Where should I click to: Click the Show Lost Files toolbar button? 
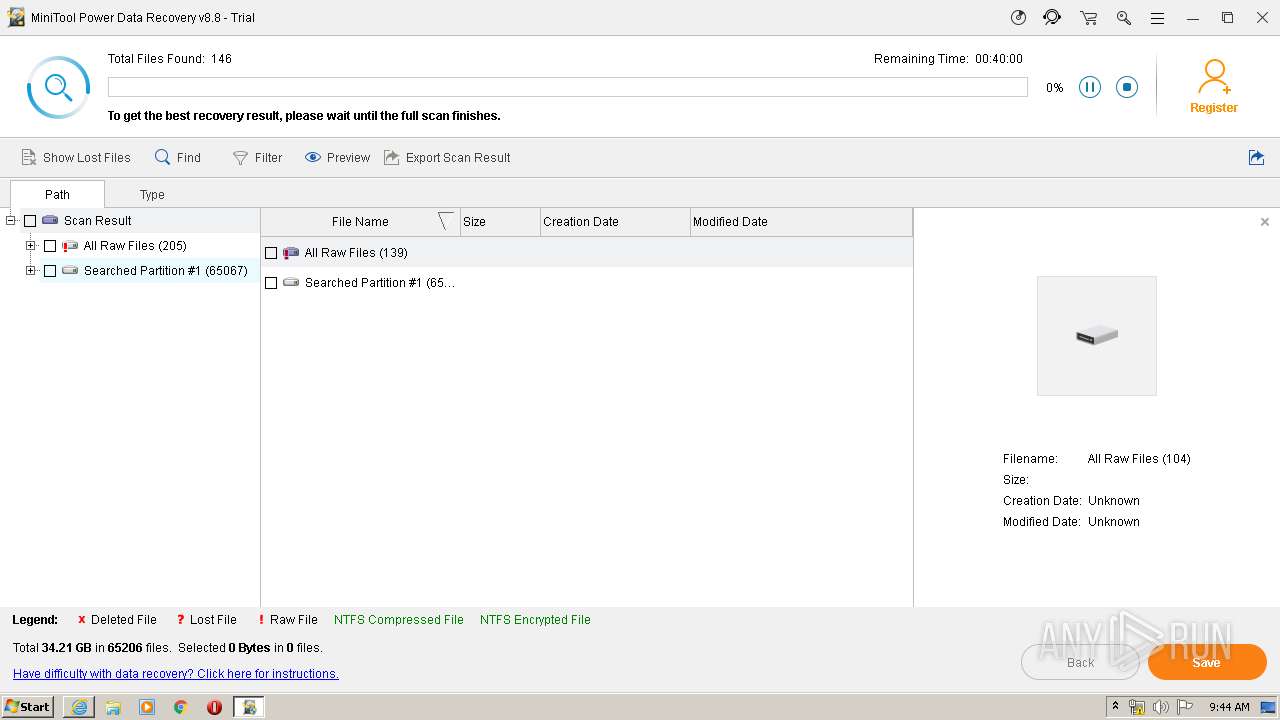tap(76, 157)
